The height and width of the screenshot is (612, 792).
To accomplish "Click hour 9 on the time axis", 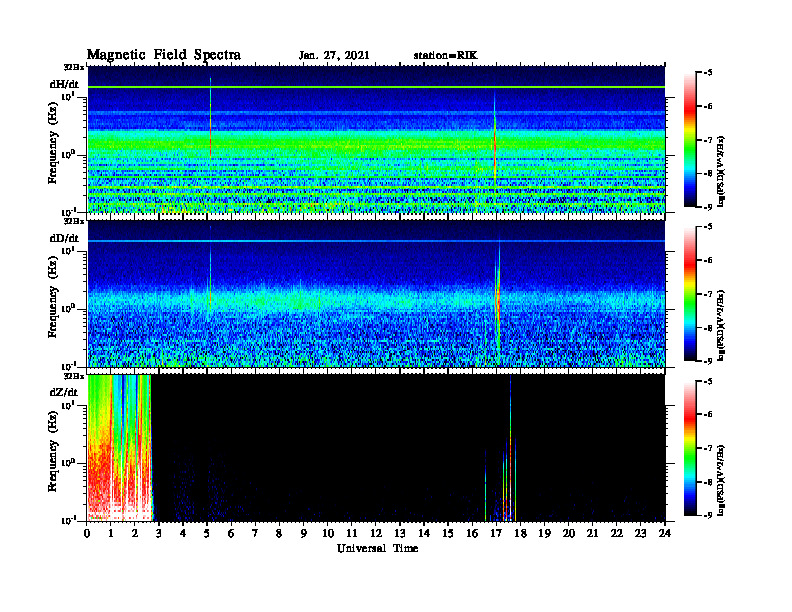I will point(304,534).
